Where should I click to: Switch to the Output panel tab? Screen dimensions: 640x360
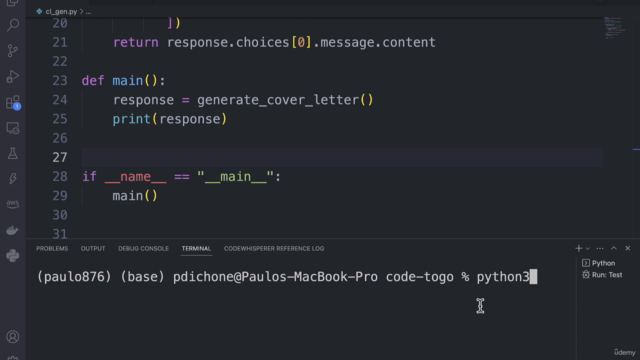pyautogui.click(x=93, y=249)
